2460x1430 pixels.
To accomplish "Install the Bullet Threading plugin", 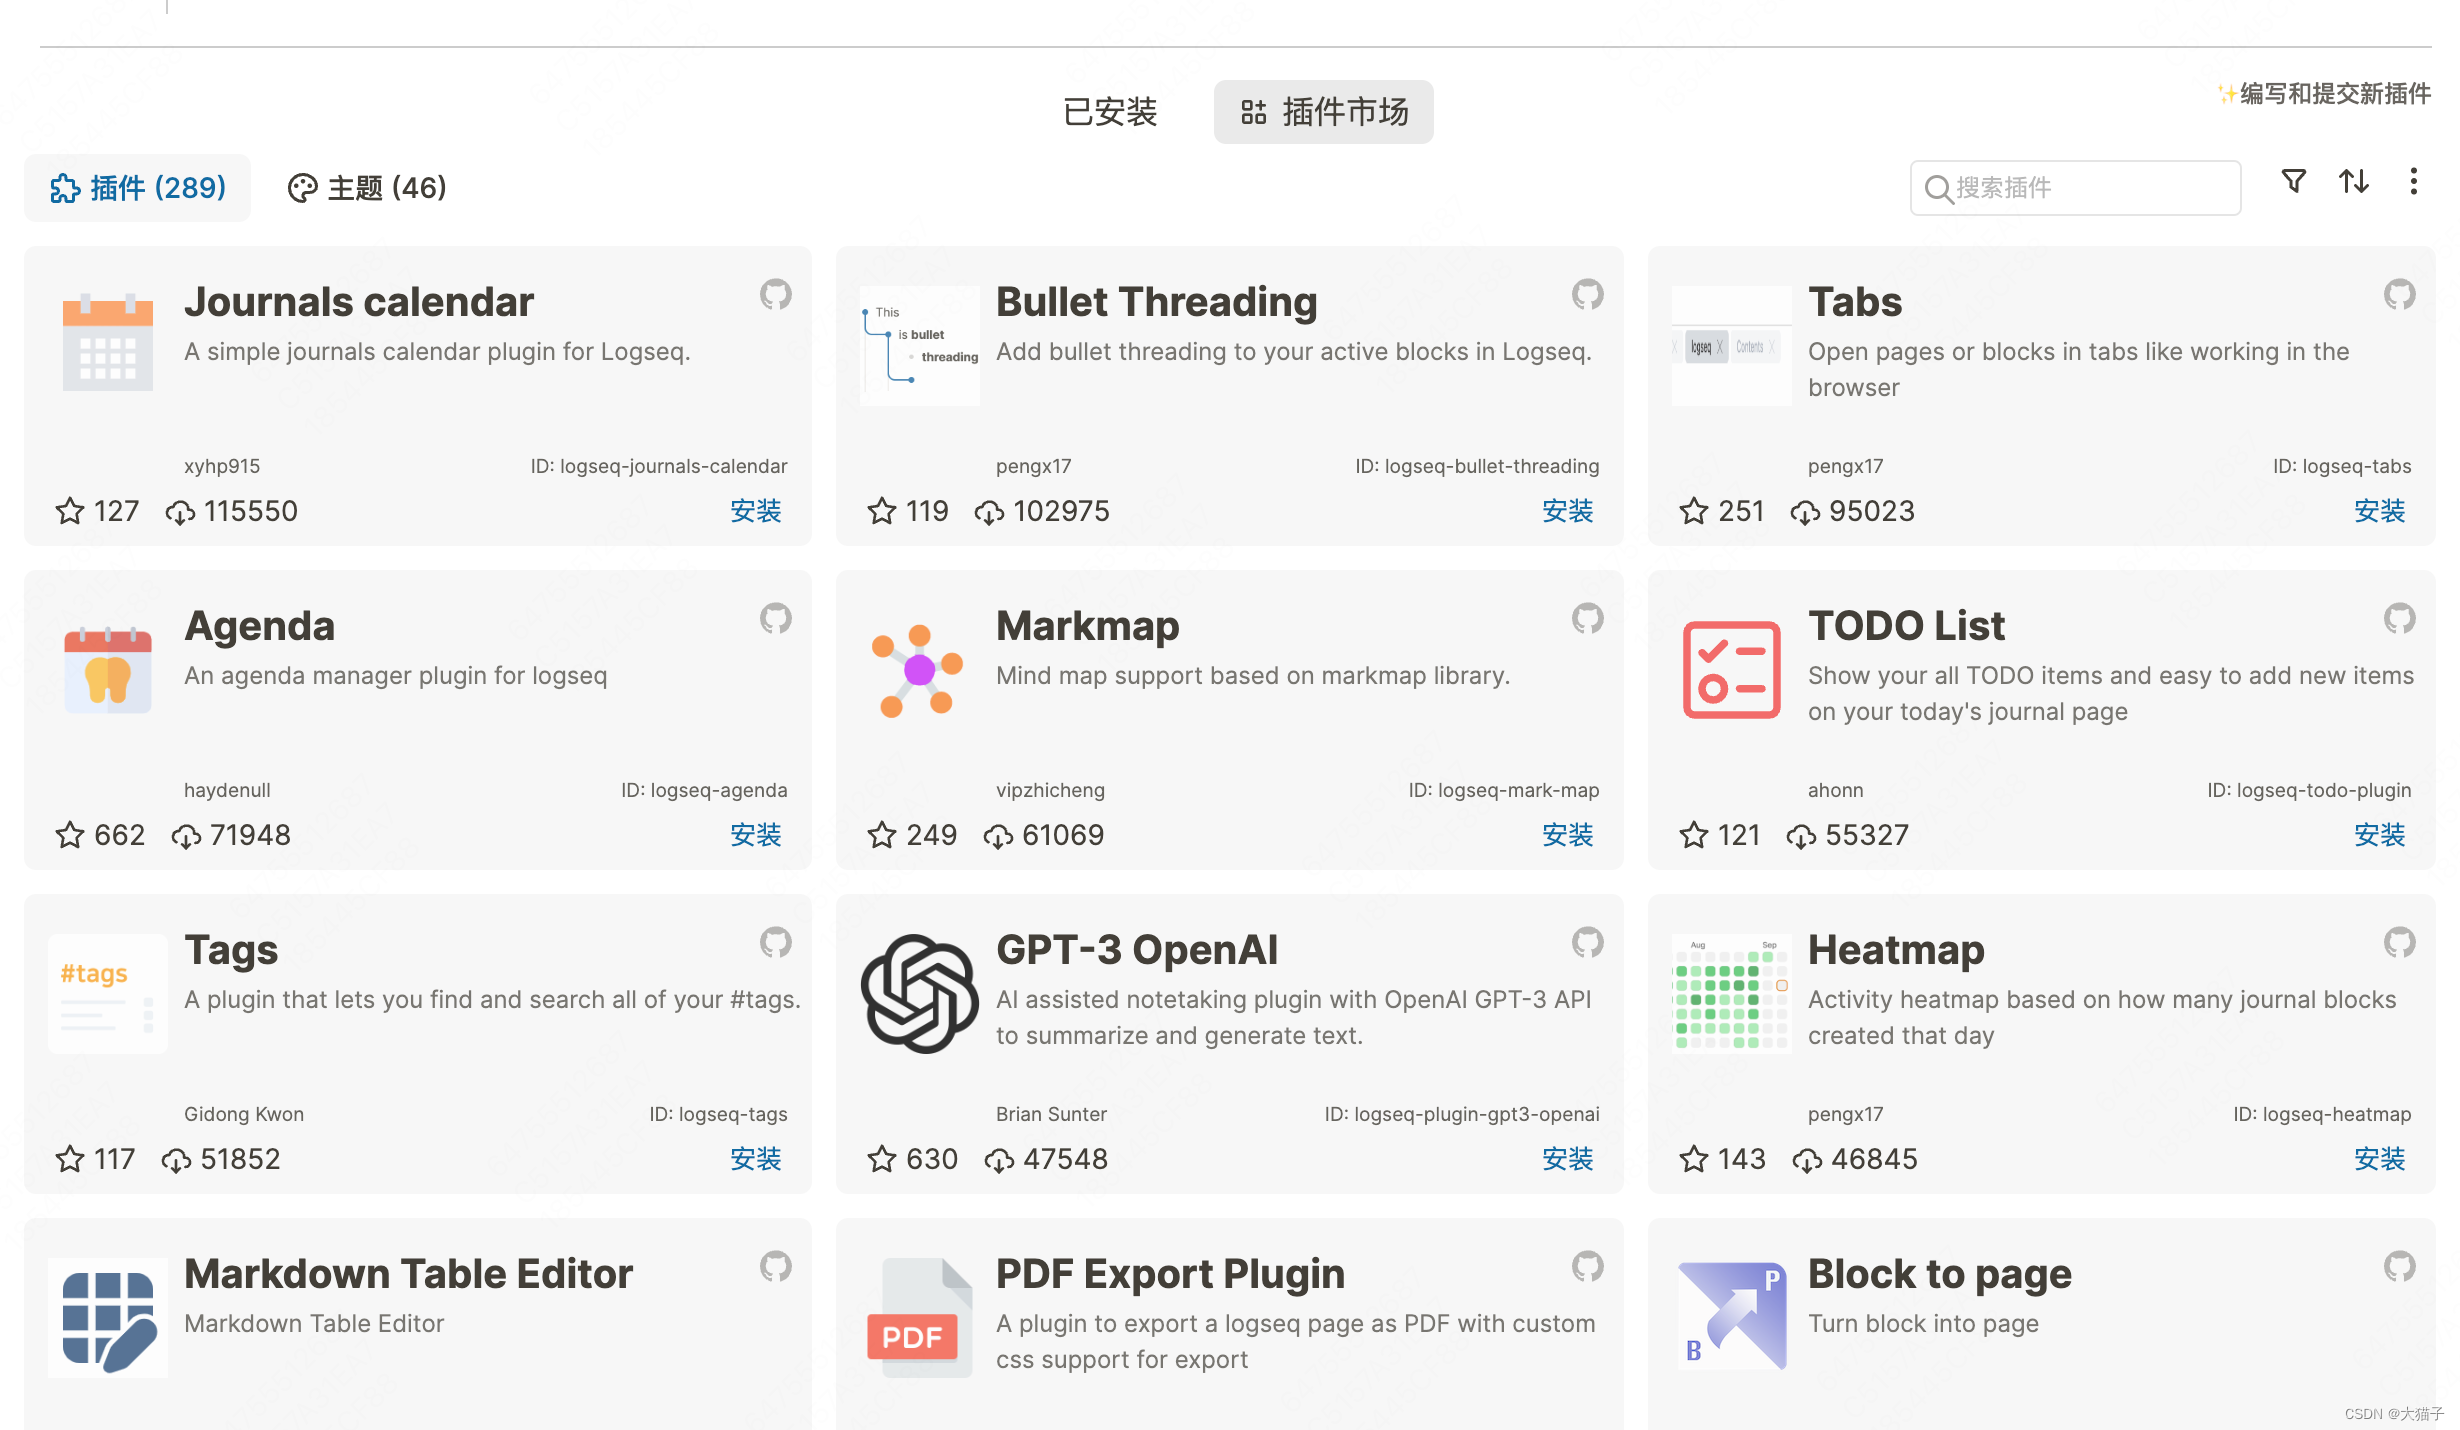I will tap(1568, 511).
